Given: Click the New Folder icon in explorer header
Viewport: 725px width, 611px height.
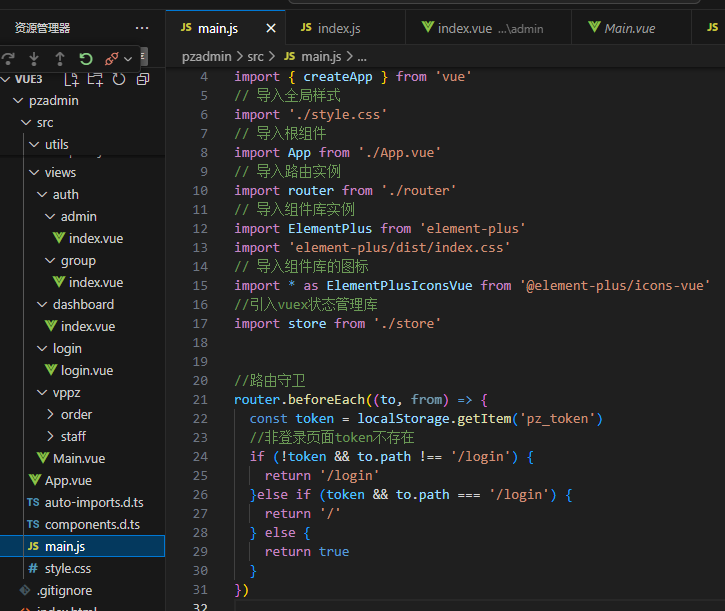Looking at the screenshot, I should pos(95,79).
